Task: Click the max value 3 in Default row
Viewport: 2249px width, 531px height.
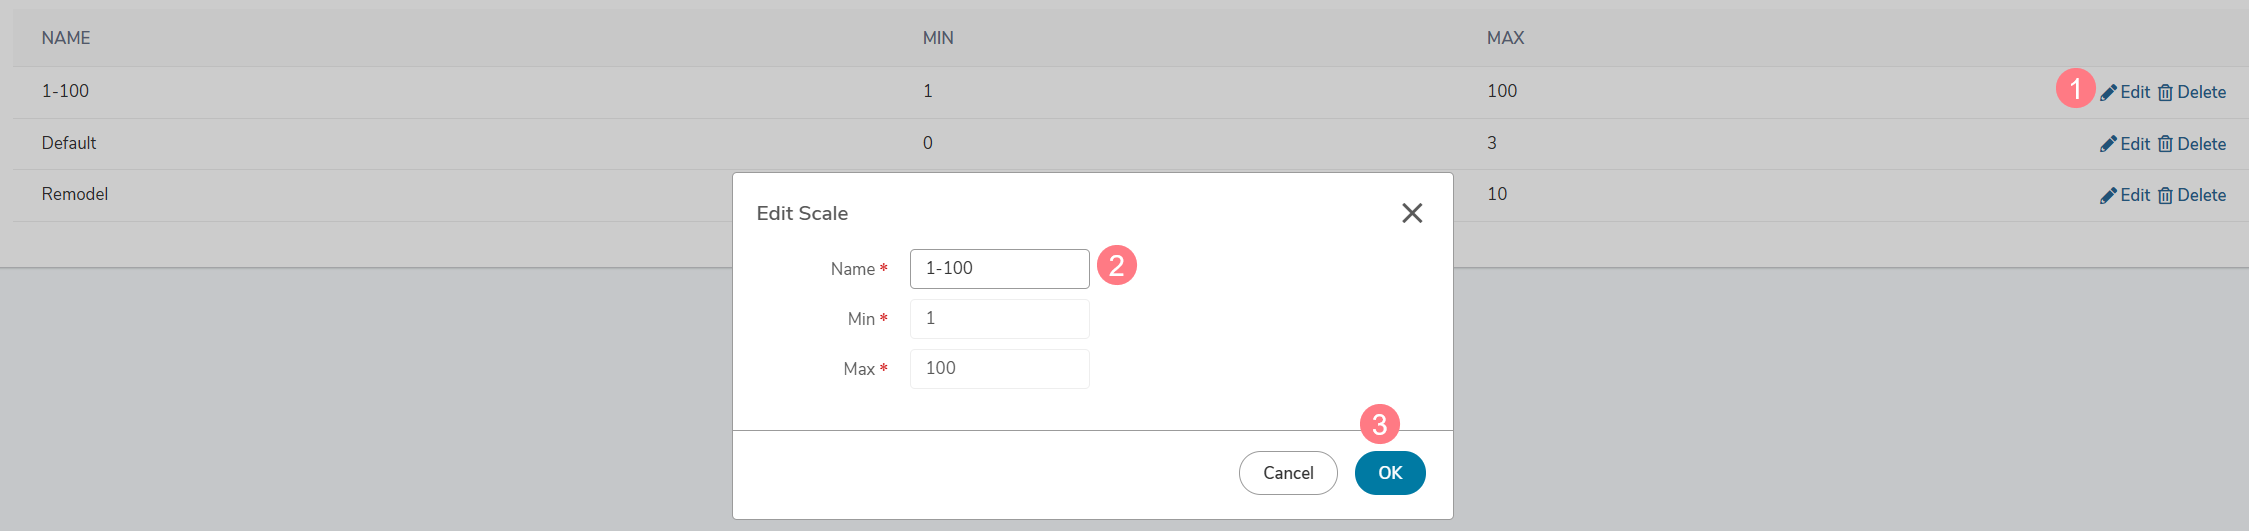Action: point(1492,143)
